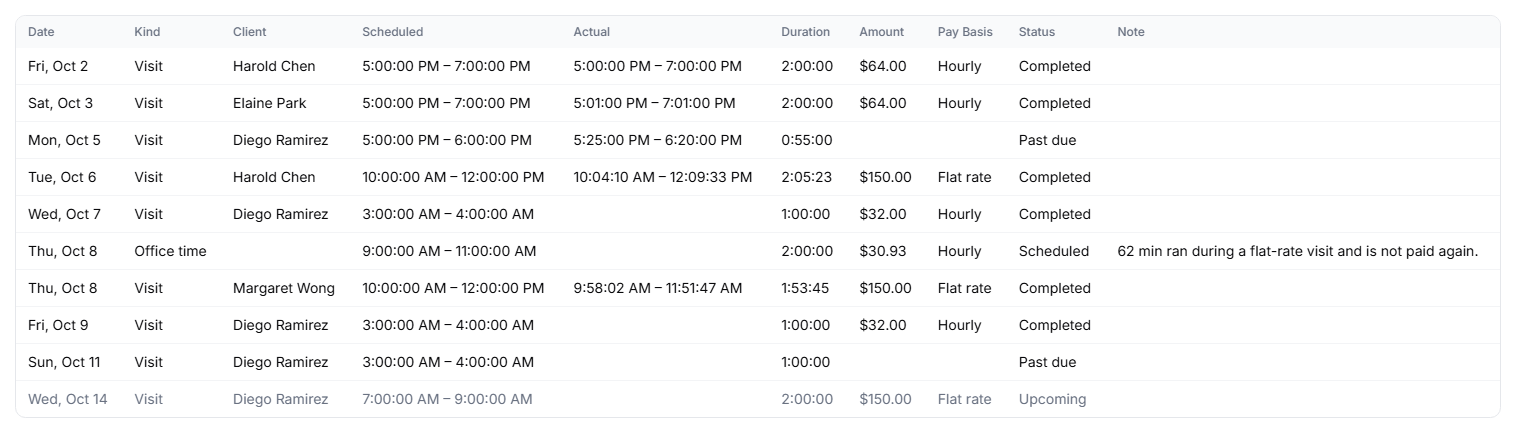Click Past due status for Mon, Oct 5
Viewport: 1516px width, 433px height.
coord(1047,140)
